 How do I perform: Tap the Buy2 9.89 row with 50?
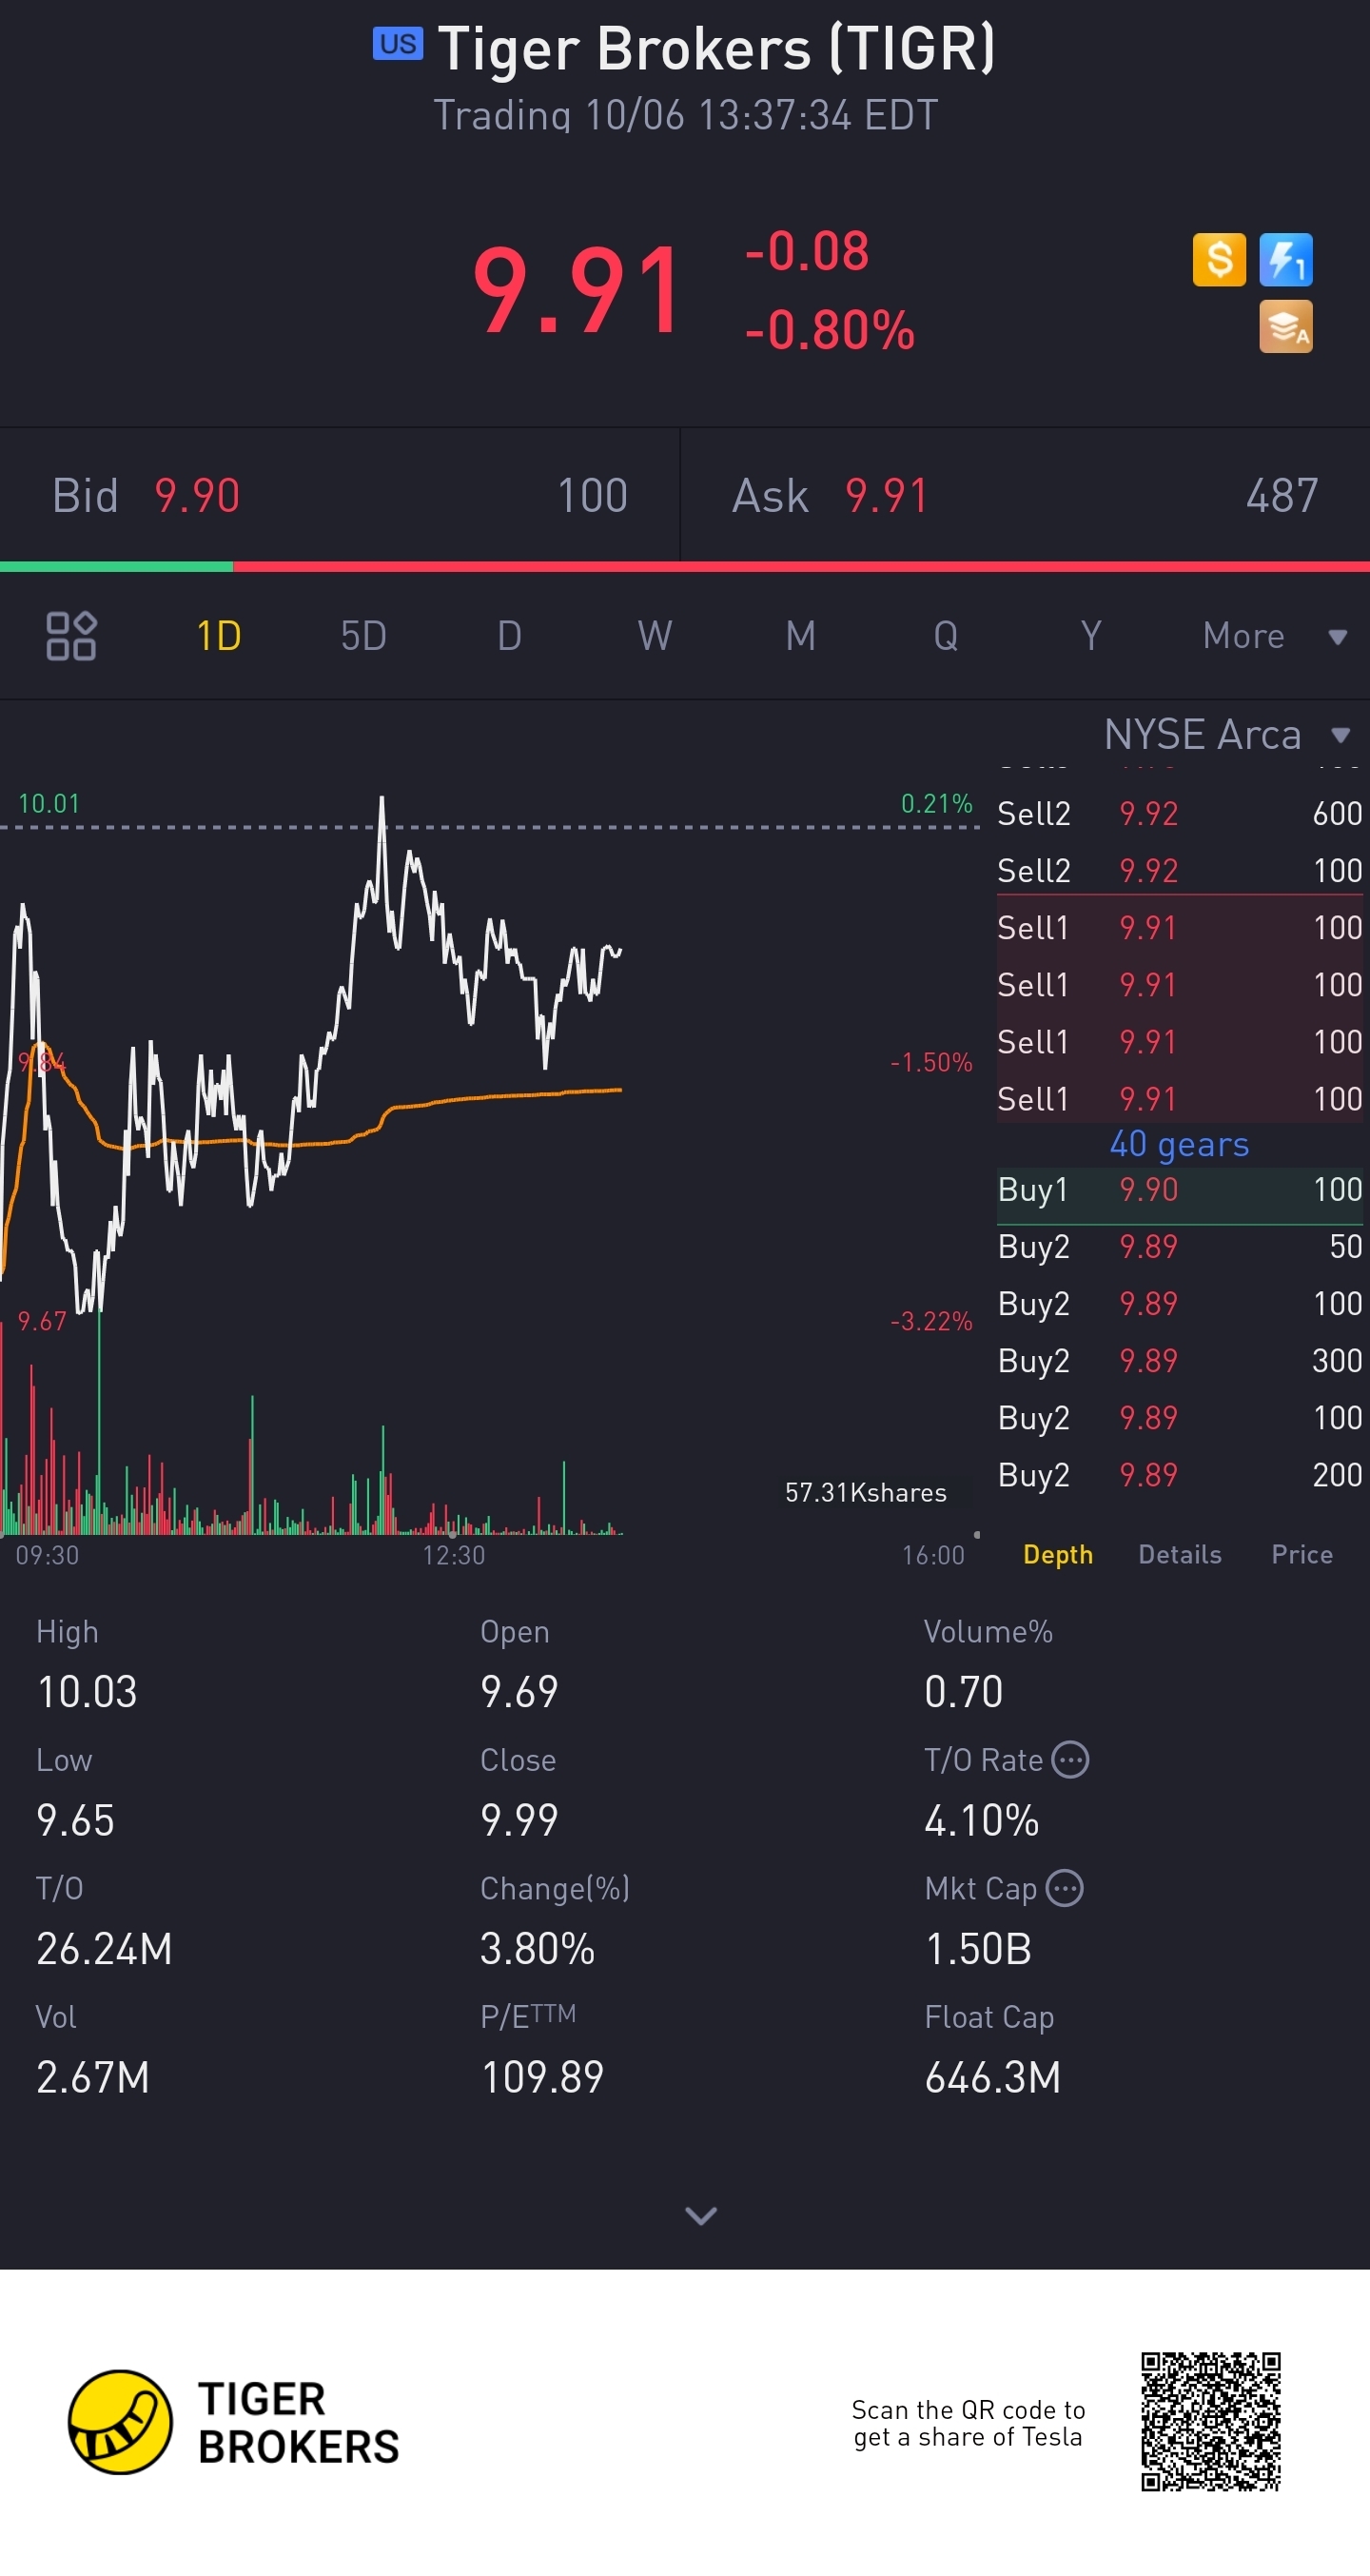1180,1247
